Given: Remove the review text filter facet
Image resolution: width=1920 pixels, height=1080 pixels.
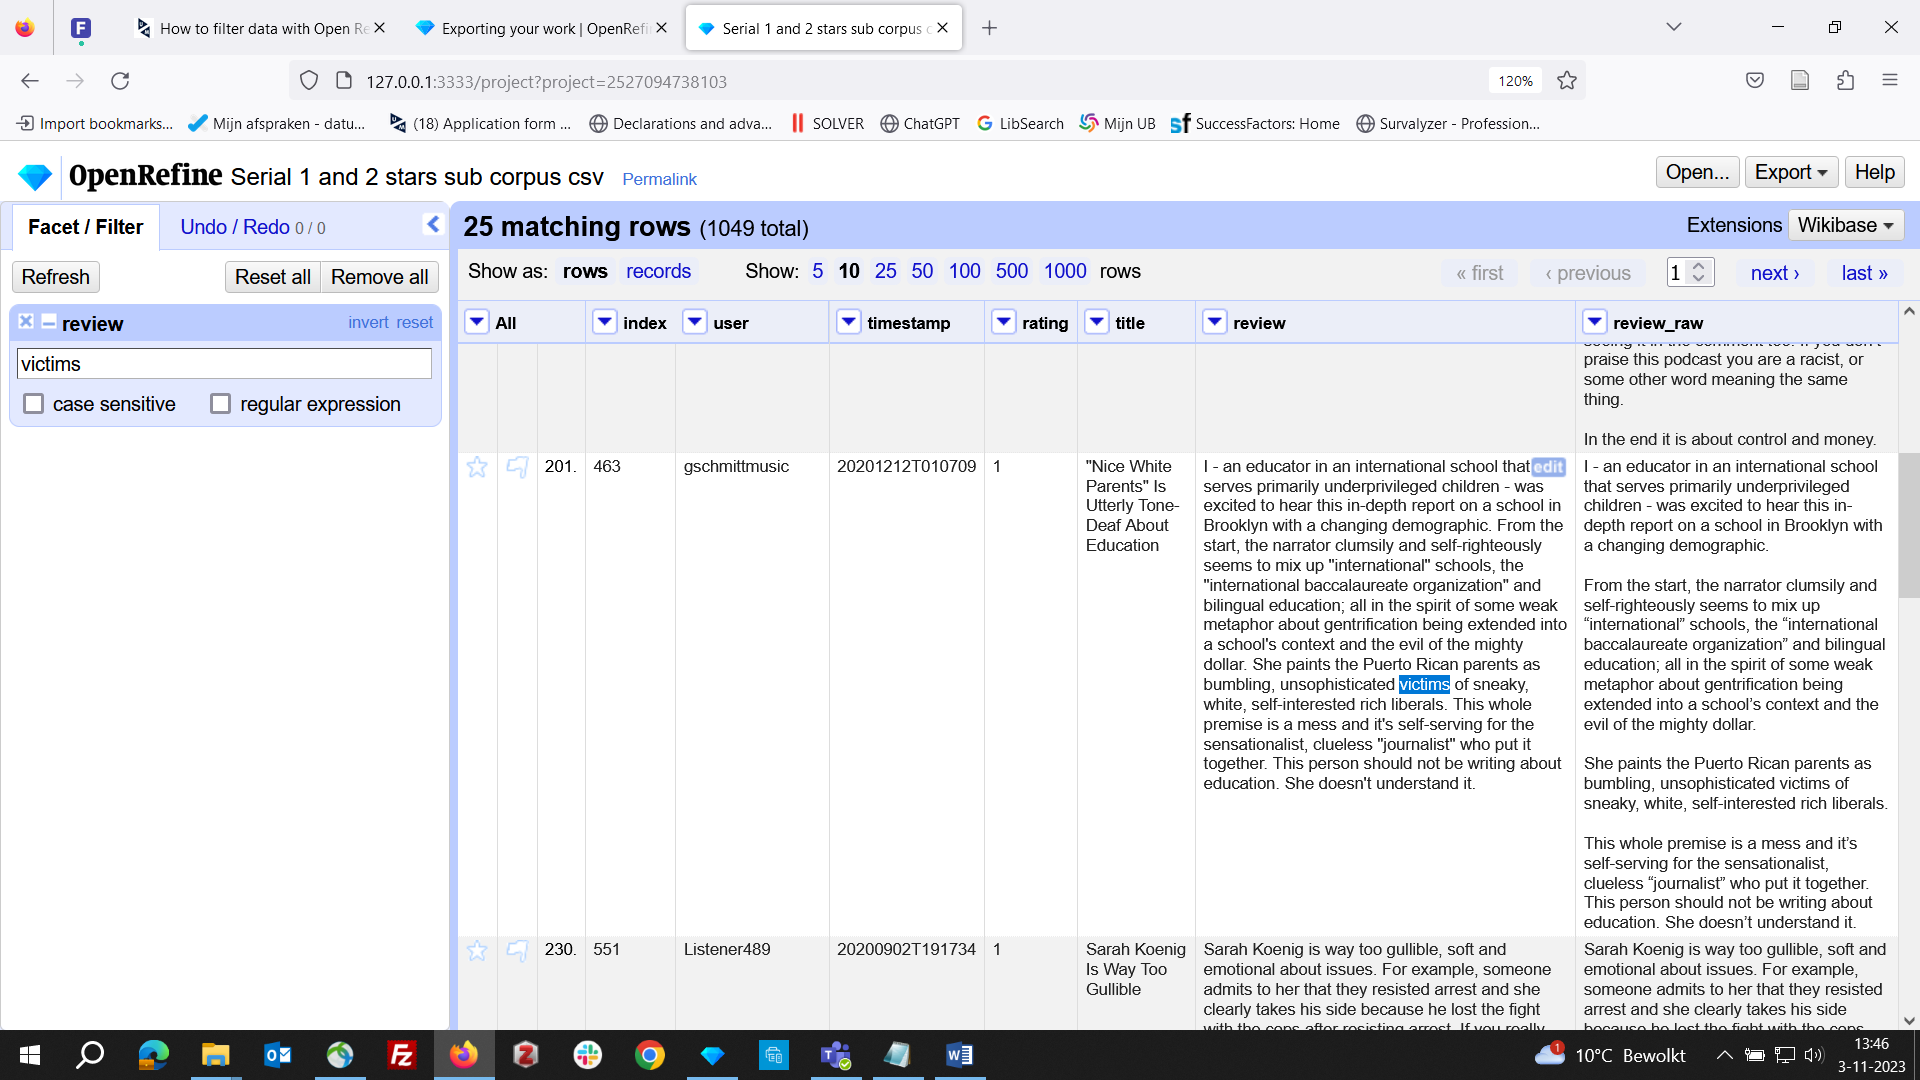Looking at the screenshot, I should click(26, 322).
